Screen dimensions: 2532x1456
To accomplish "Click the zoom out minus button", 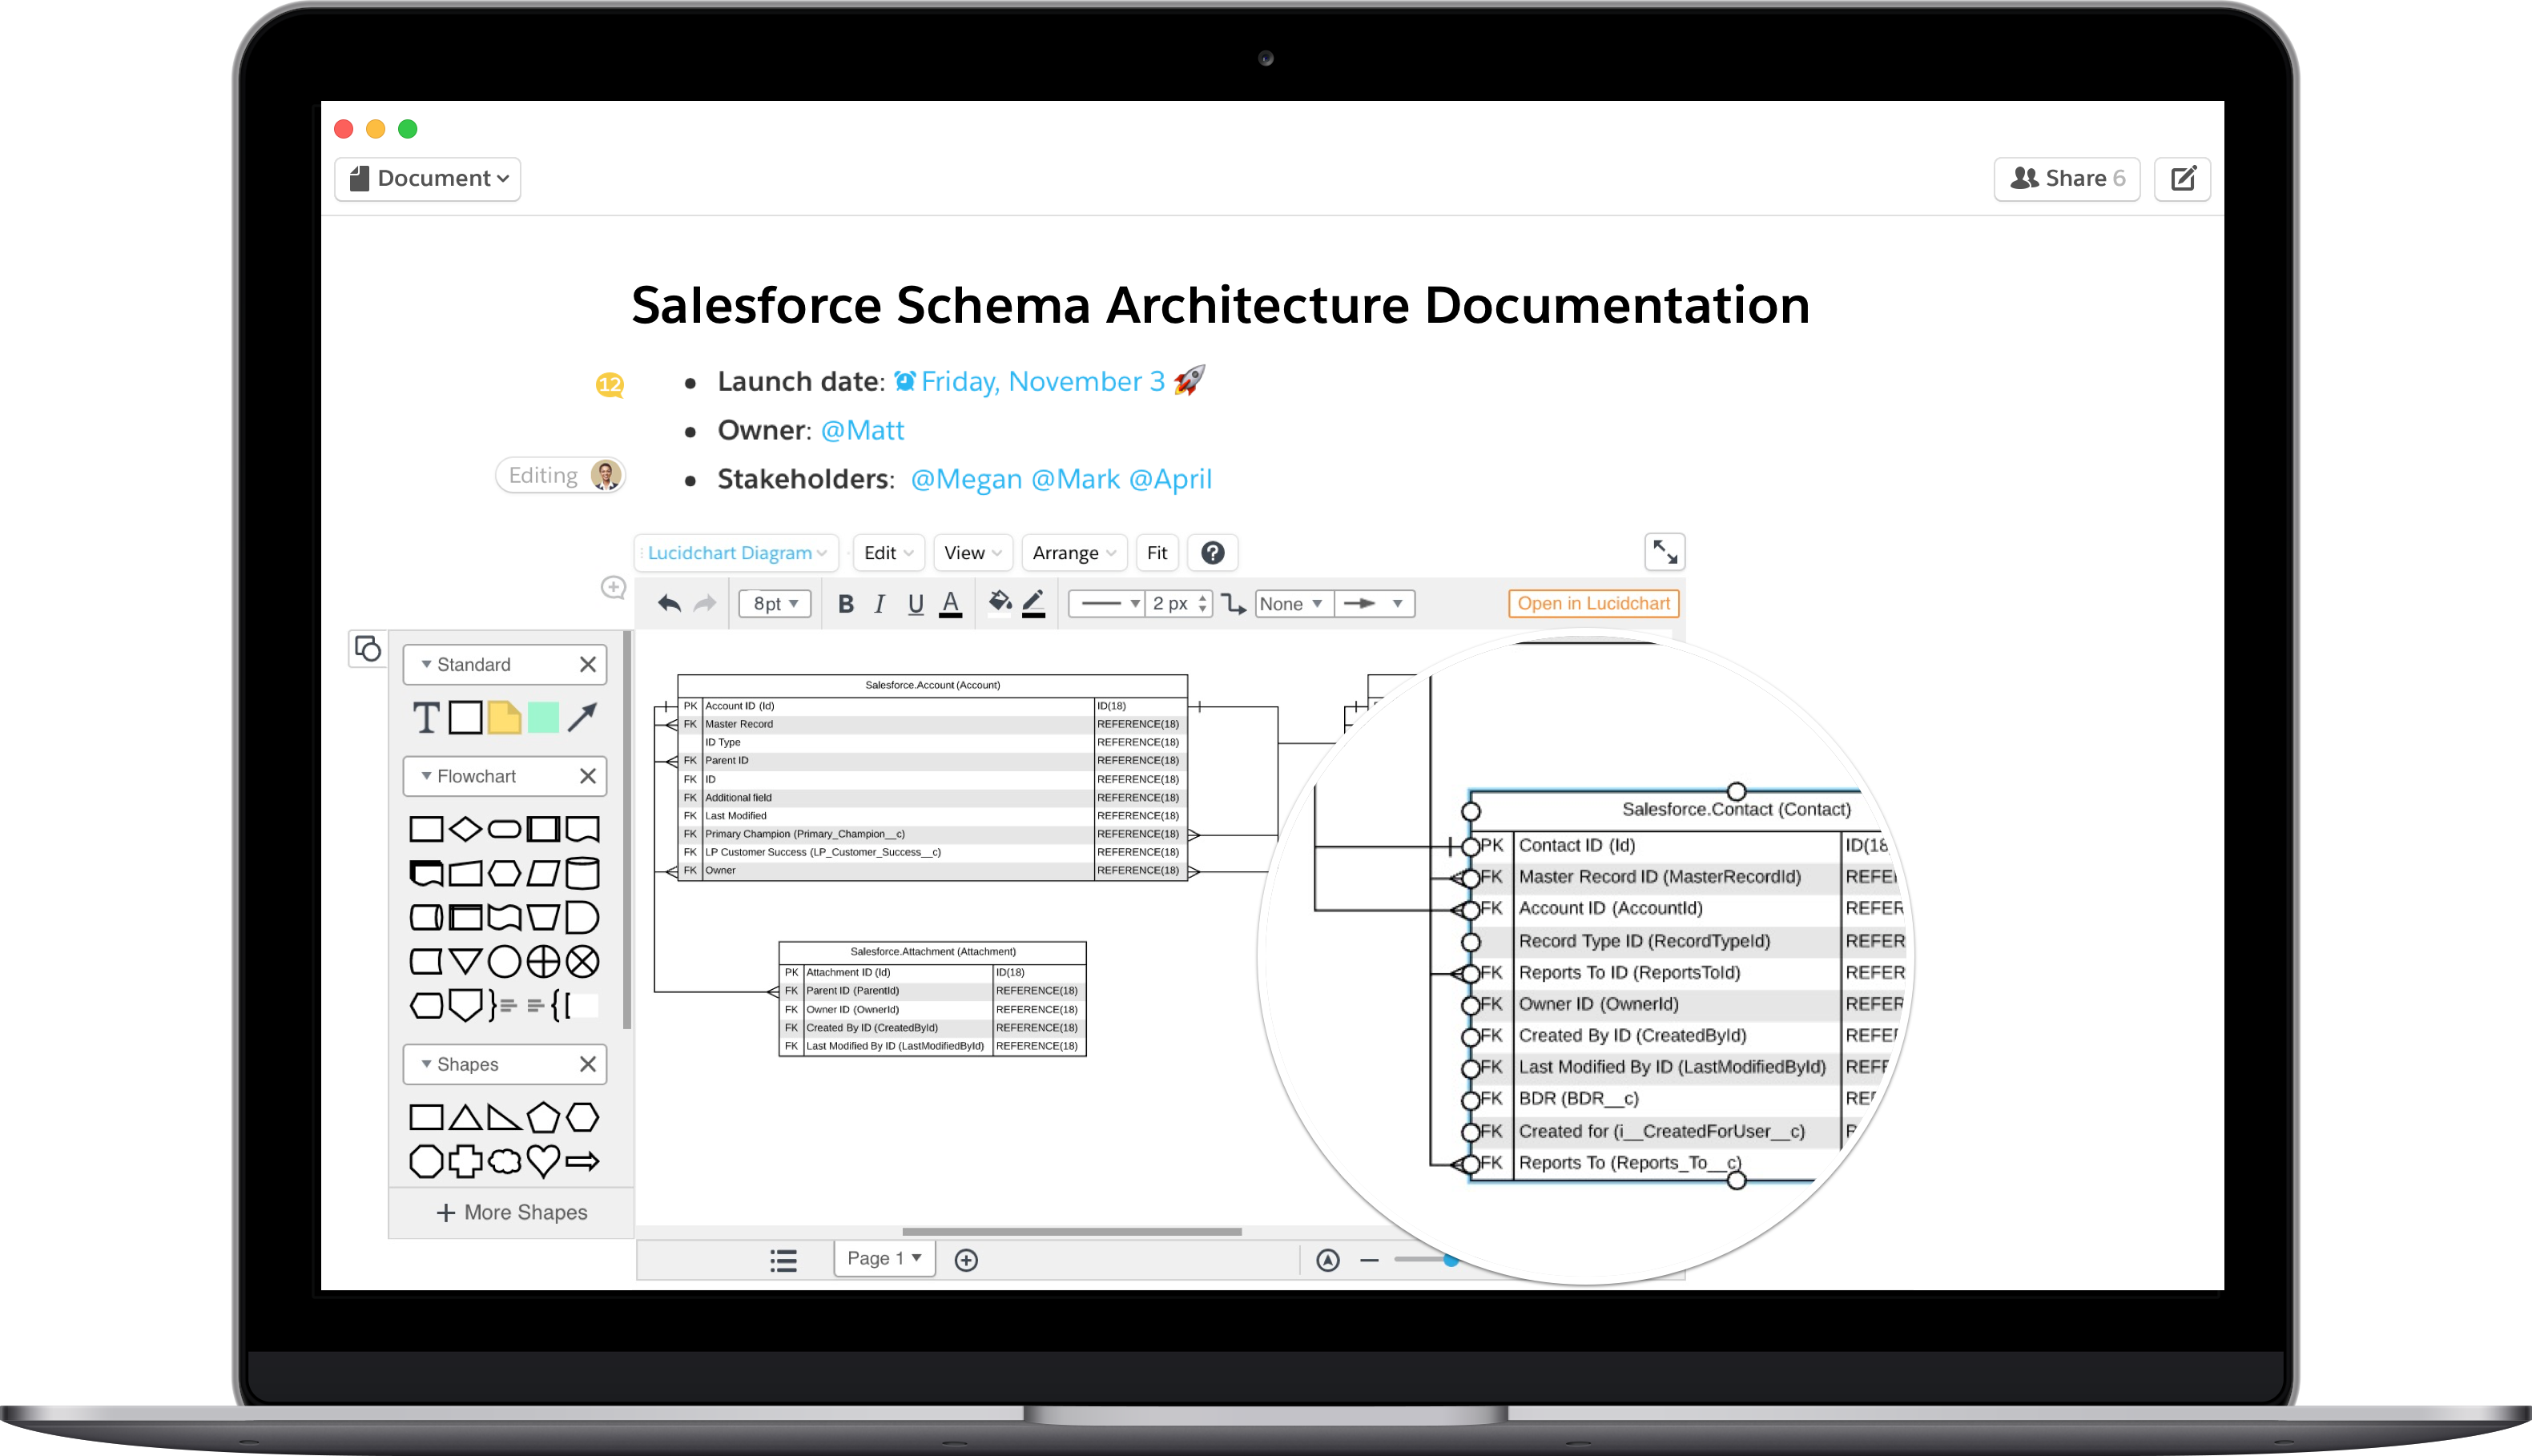I will pyautogui.click(x=1369, y=1260).
